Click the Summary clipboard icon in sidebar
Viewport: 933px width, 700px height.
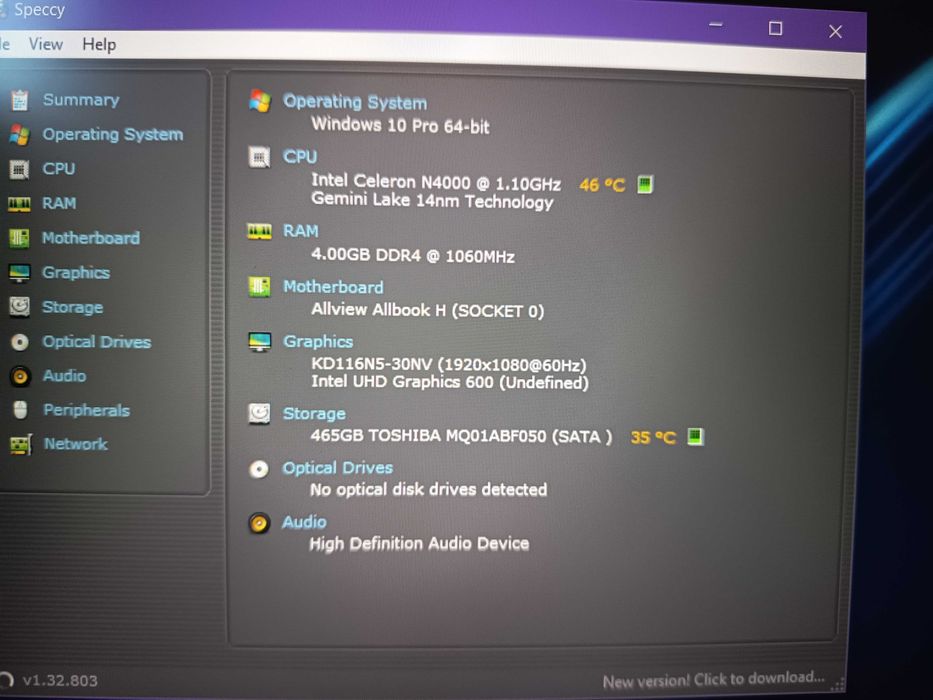[20, 100]
